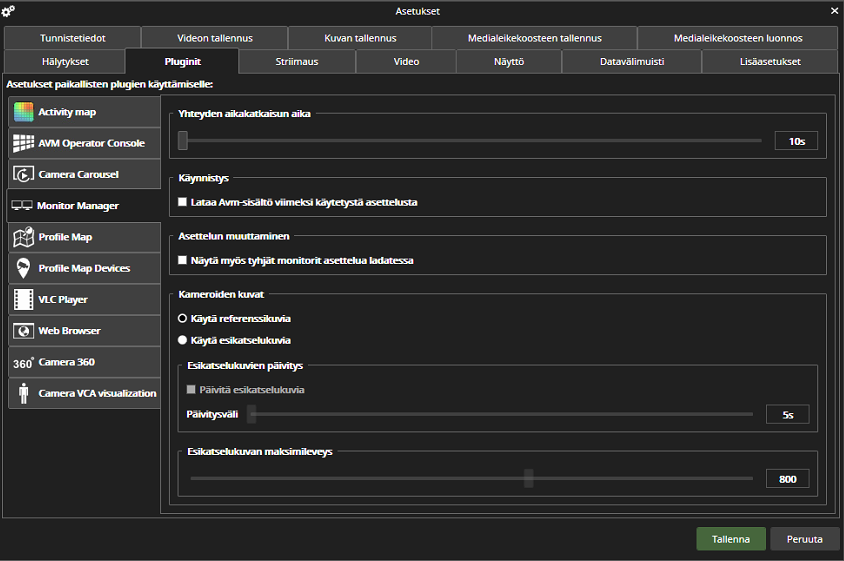Image resolution: width=844 pixels, height=561 pixels.
Task: Select Web Browser plugin label
Action: click(69, 331)
